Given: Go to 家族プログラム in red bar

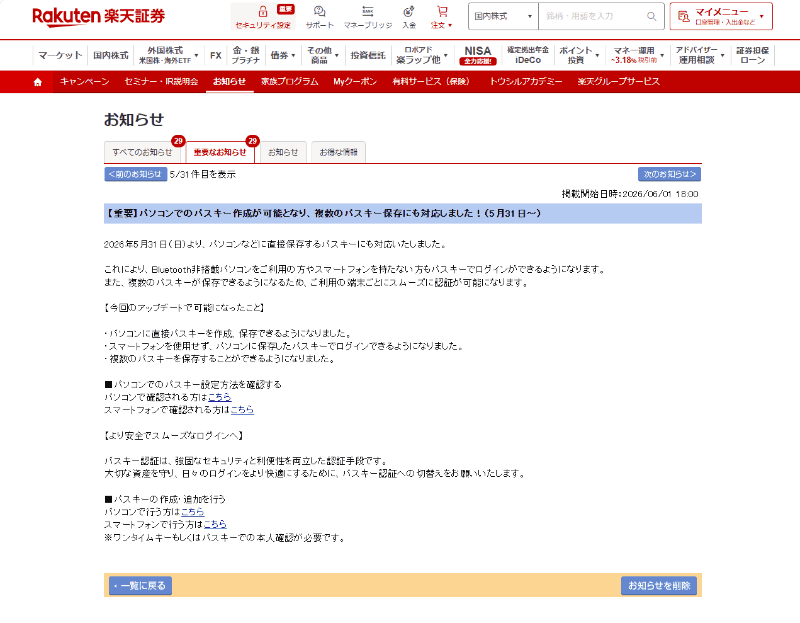Looking at the screenshot, I should (290, 82).
